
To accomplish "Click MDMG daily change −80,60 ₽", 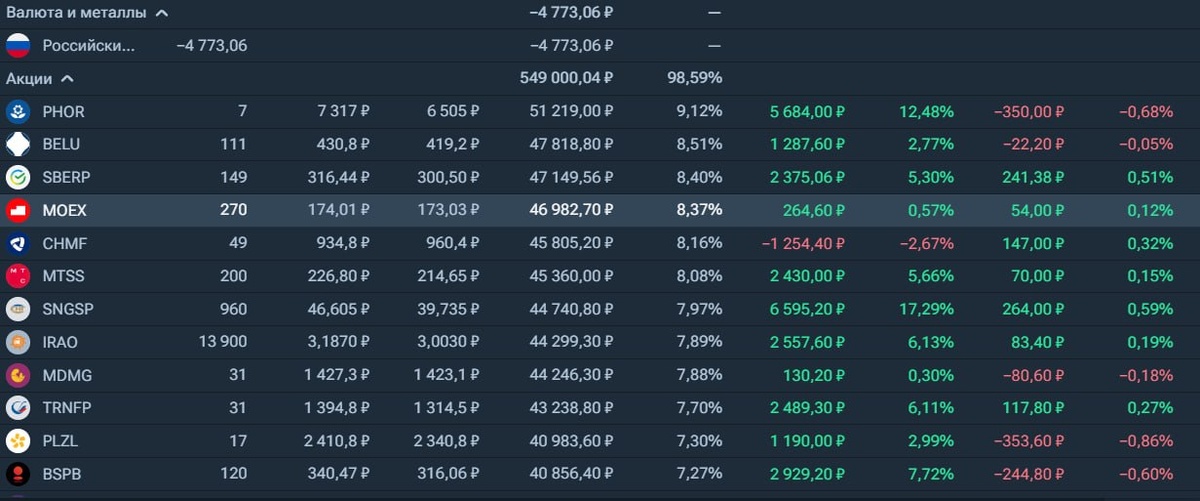I will tap(1033, 376).
